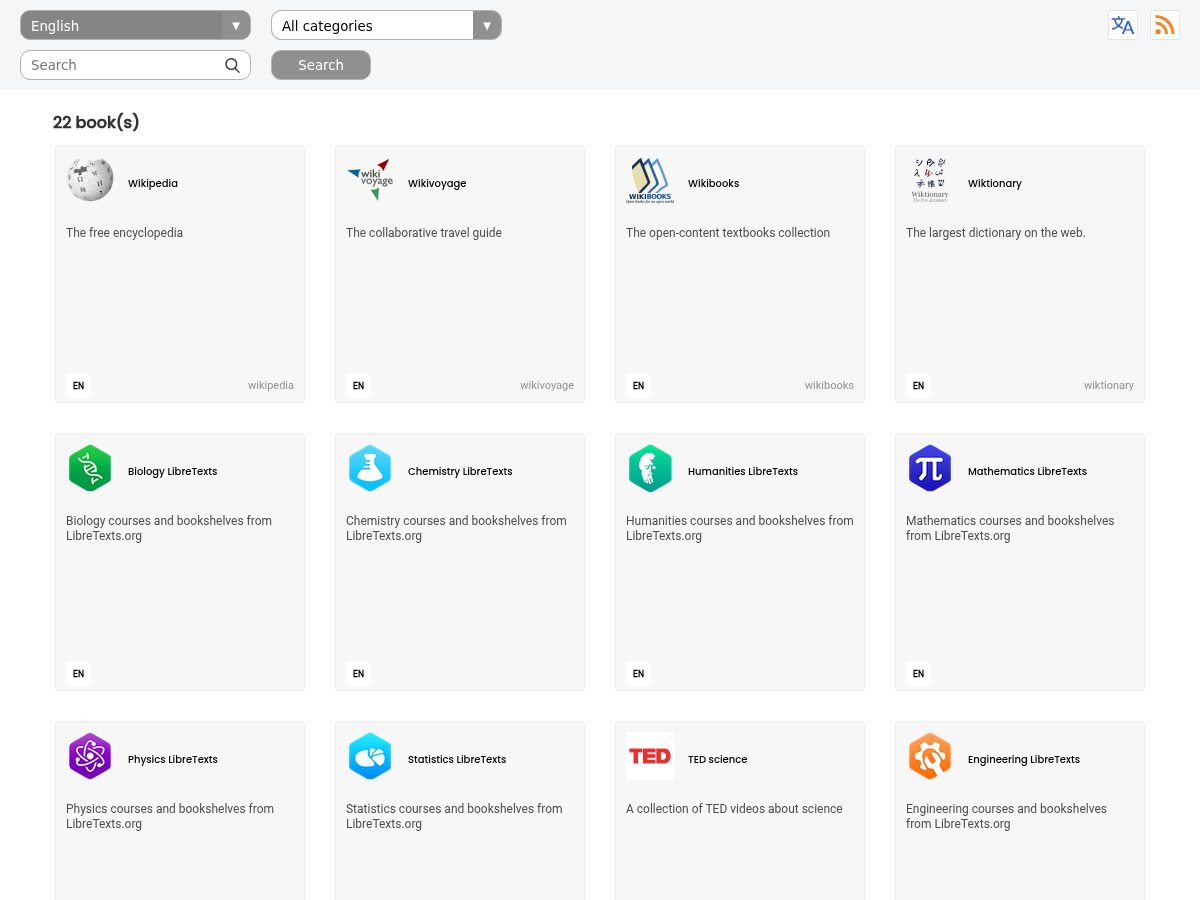The height and width of the screenshot is (900, 1200).
Task: Click the EN badge on Mathematics LibreTexts card
Action: (x=918, y=673)
